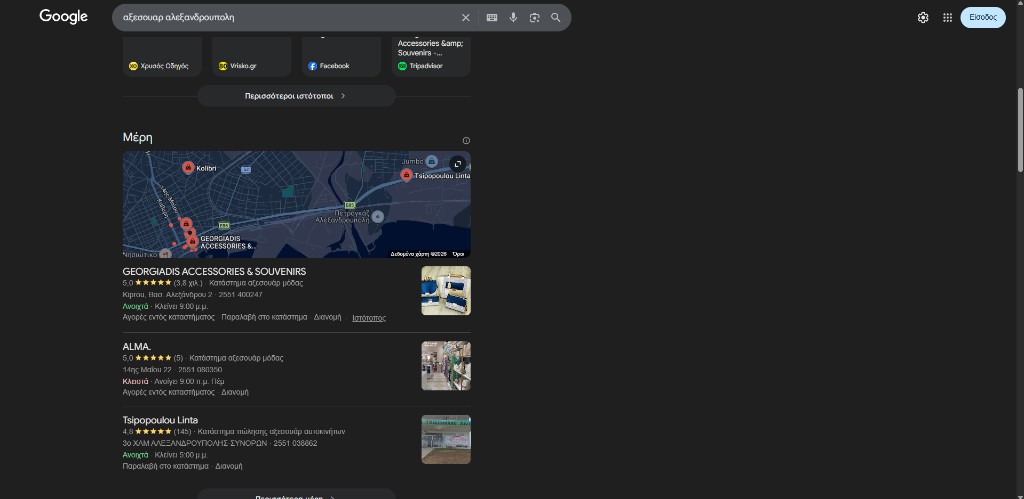Open the Χρυσός Οδηγός source card

[x=162, y=57]
